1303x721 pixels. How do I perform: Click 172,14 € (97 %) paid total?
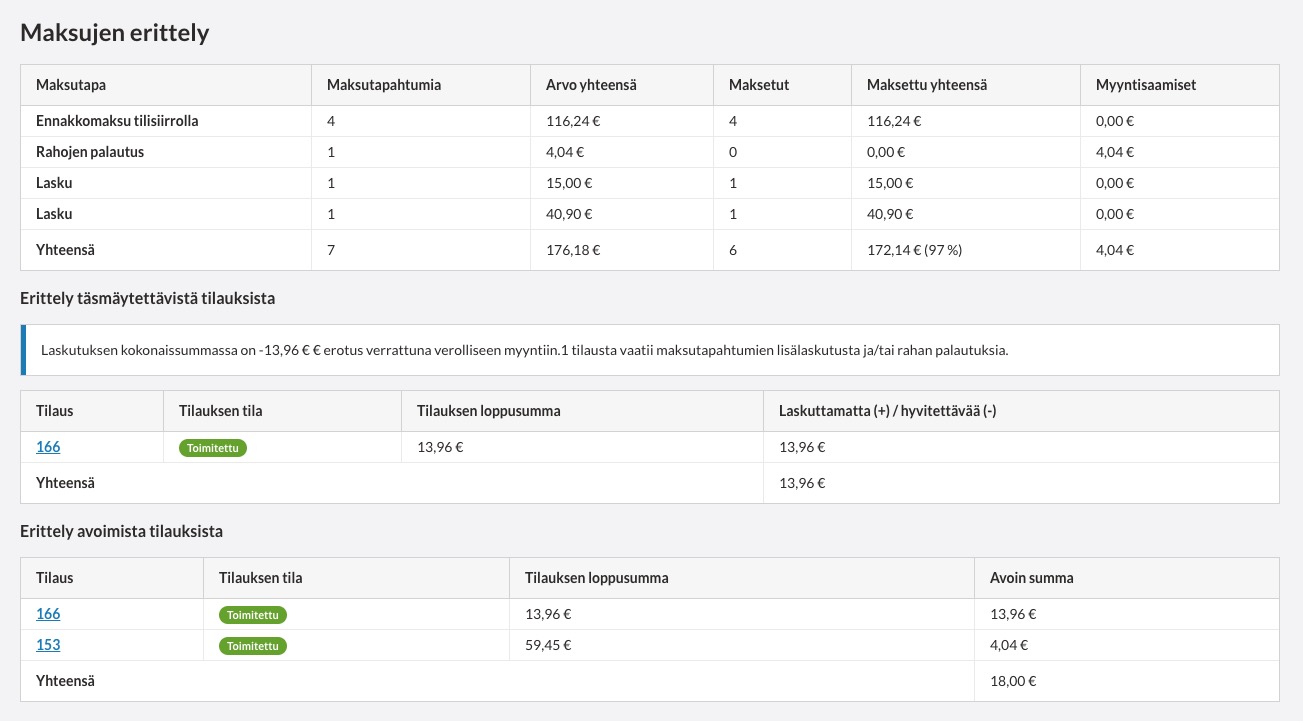(915, 250)
